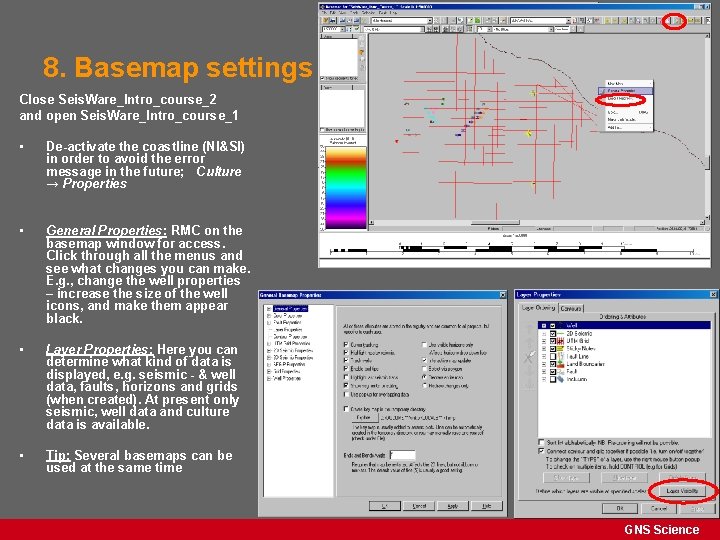Viewport: 720px width, 540px height.
Task: Open the File menu of the basemap window
Action: pyautogui.click(x=325, y=13)
